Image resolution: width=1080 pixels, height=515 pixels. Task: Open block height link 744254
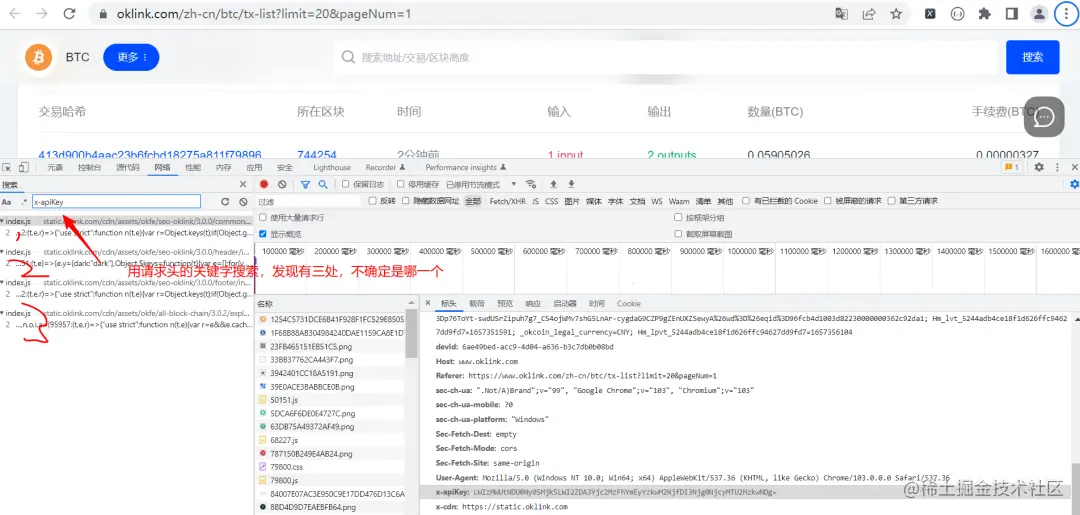(x=317, y=155)
